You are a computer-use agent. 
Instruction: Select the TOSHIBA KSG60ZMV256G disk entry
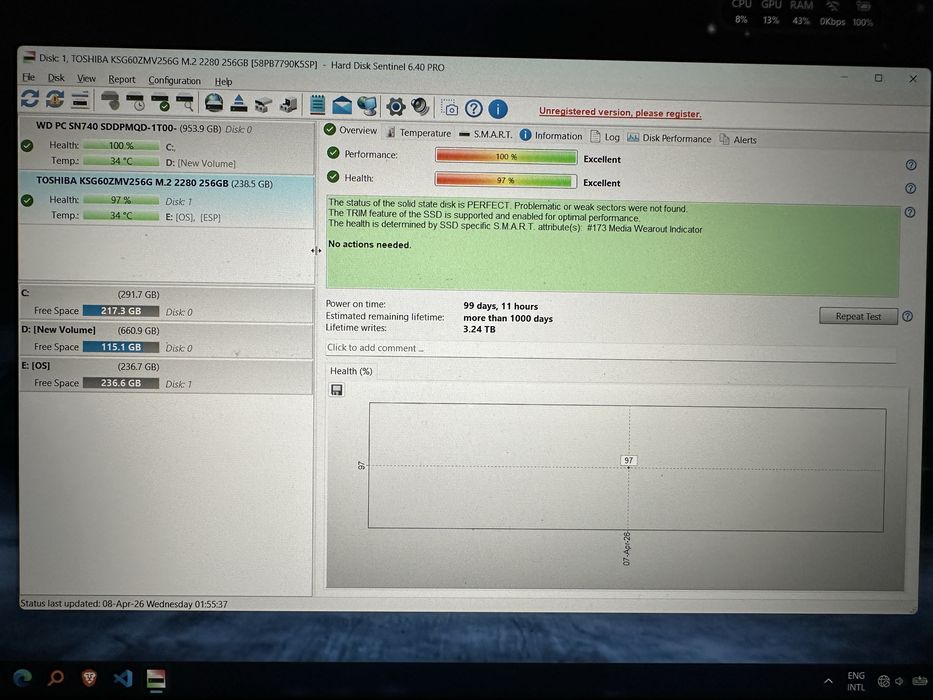point(167,199)
